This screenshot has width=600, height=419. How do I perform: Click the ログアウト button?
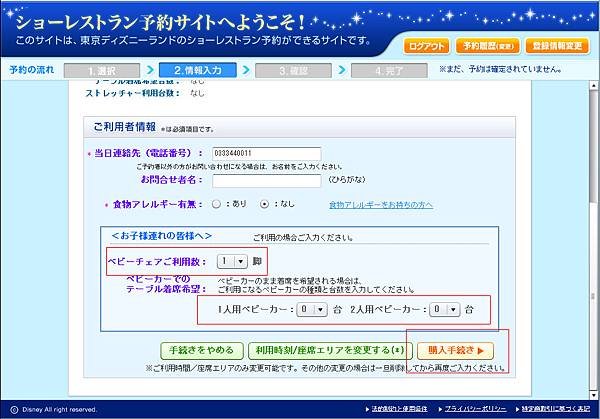(x=426, y=46)
